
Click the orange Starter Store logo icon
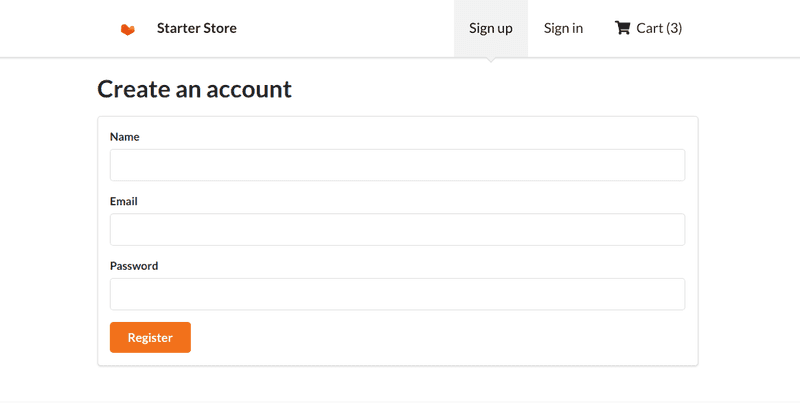tap(128, 30)
